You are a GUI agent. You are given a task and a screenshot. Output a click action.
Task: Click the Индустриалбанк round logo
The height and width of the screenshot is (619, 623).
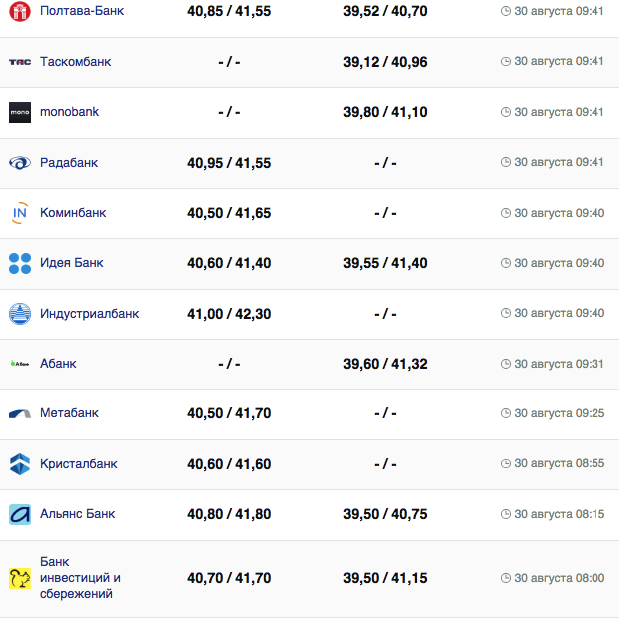[x=20, y=314]
